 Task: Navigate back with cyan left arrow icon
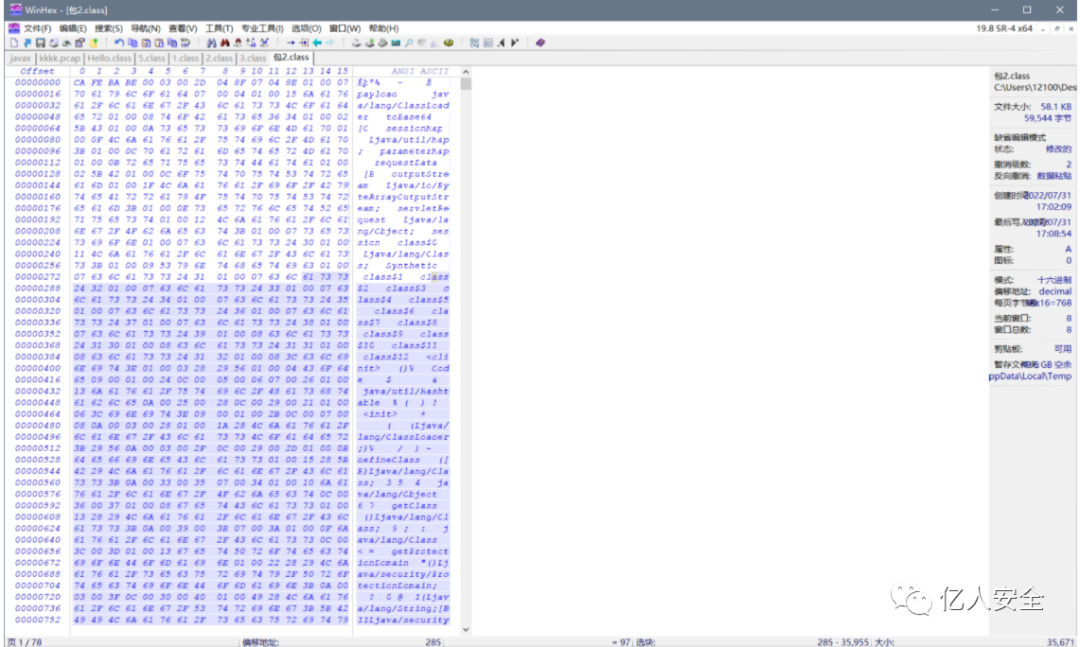click(x=317, y=43)
